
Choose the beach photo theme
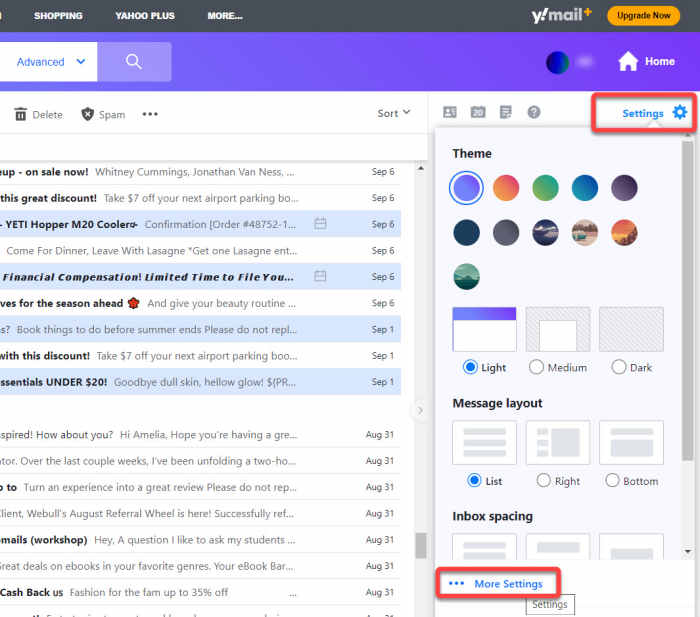pos(584,233)
